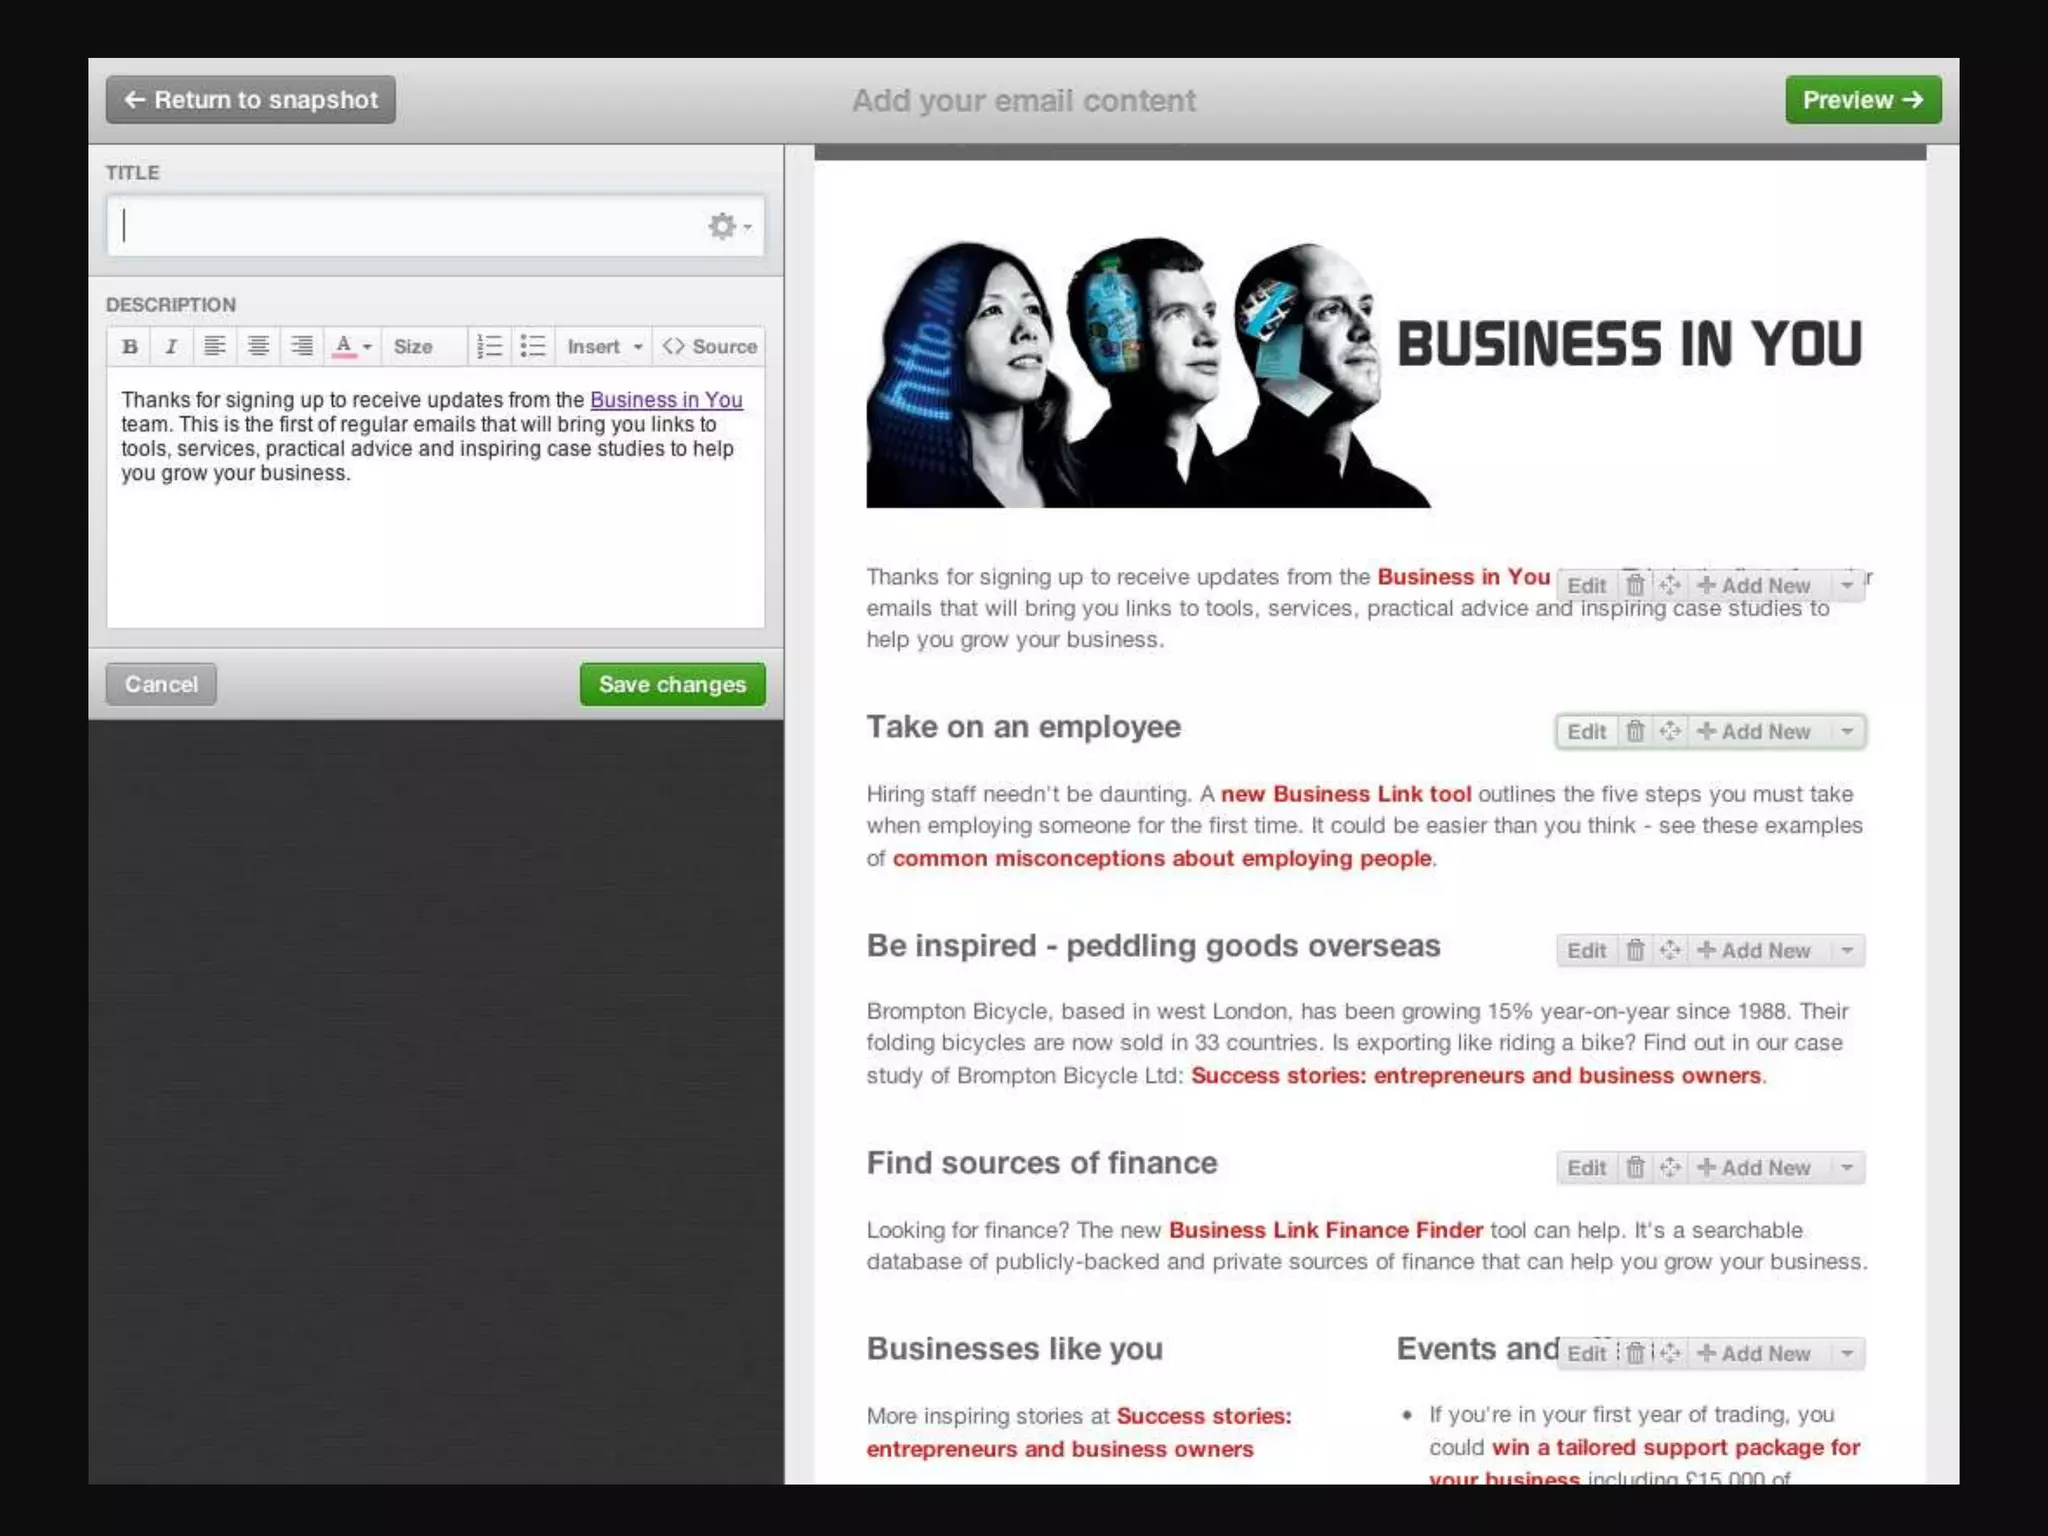
Task: Toggle italic formatting in description toolbar
Action: click(171, 347)
